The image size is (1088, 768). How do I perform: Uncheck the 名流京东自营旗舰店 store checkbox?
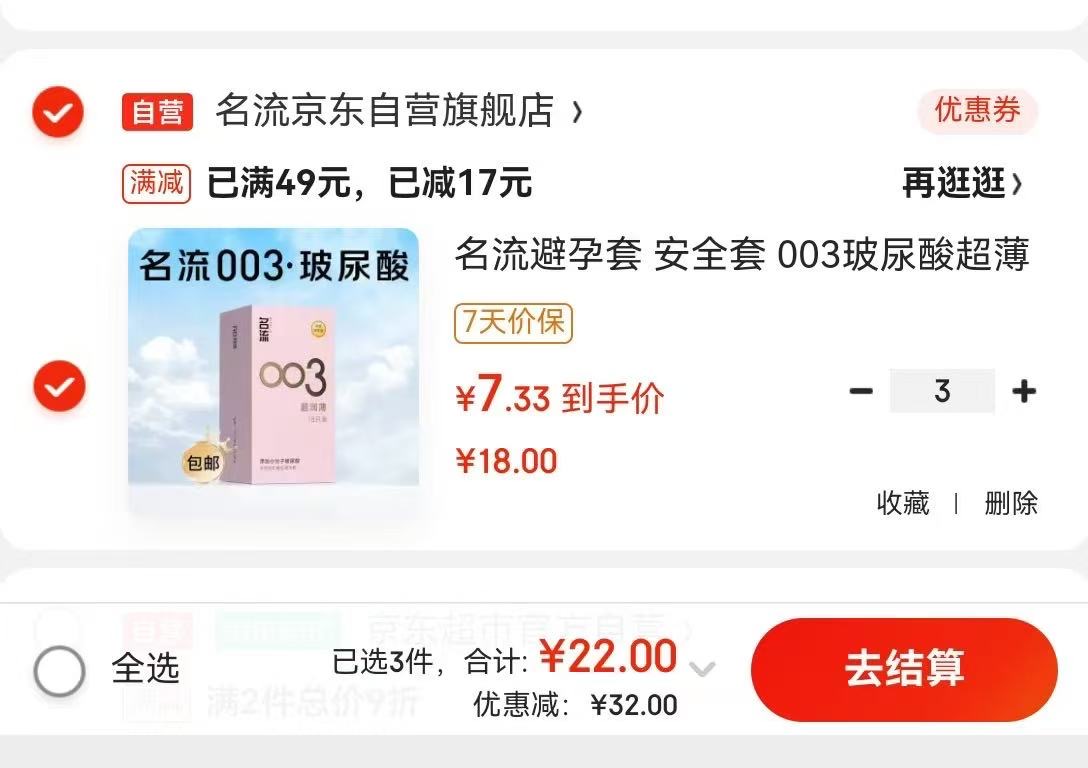(58, 111)
